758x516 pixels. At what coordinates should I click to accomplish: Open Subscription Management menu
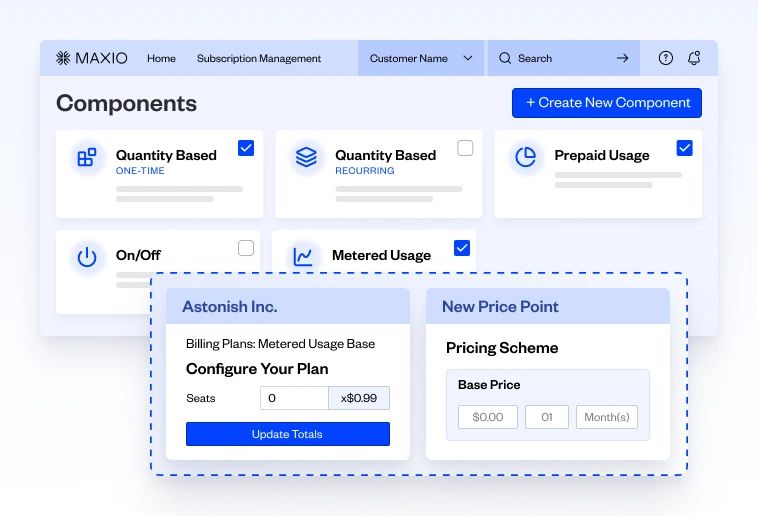(259, 58)
